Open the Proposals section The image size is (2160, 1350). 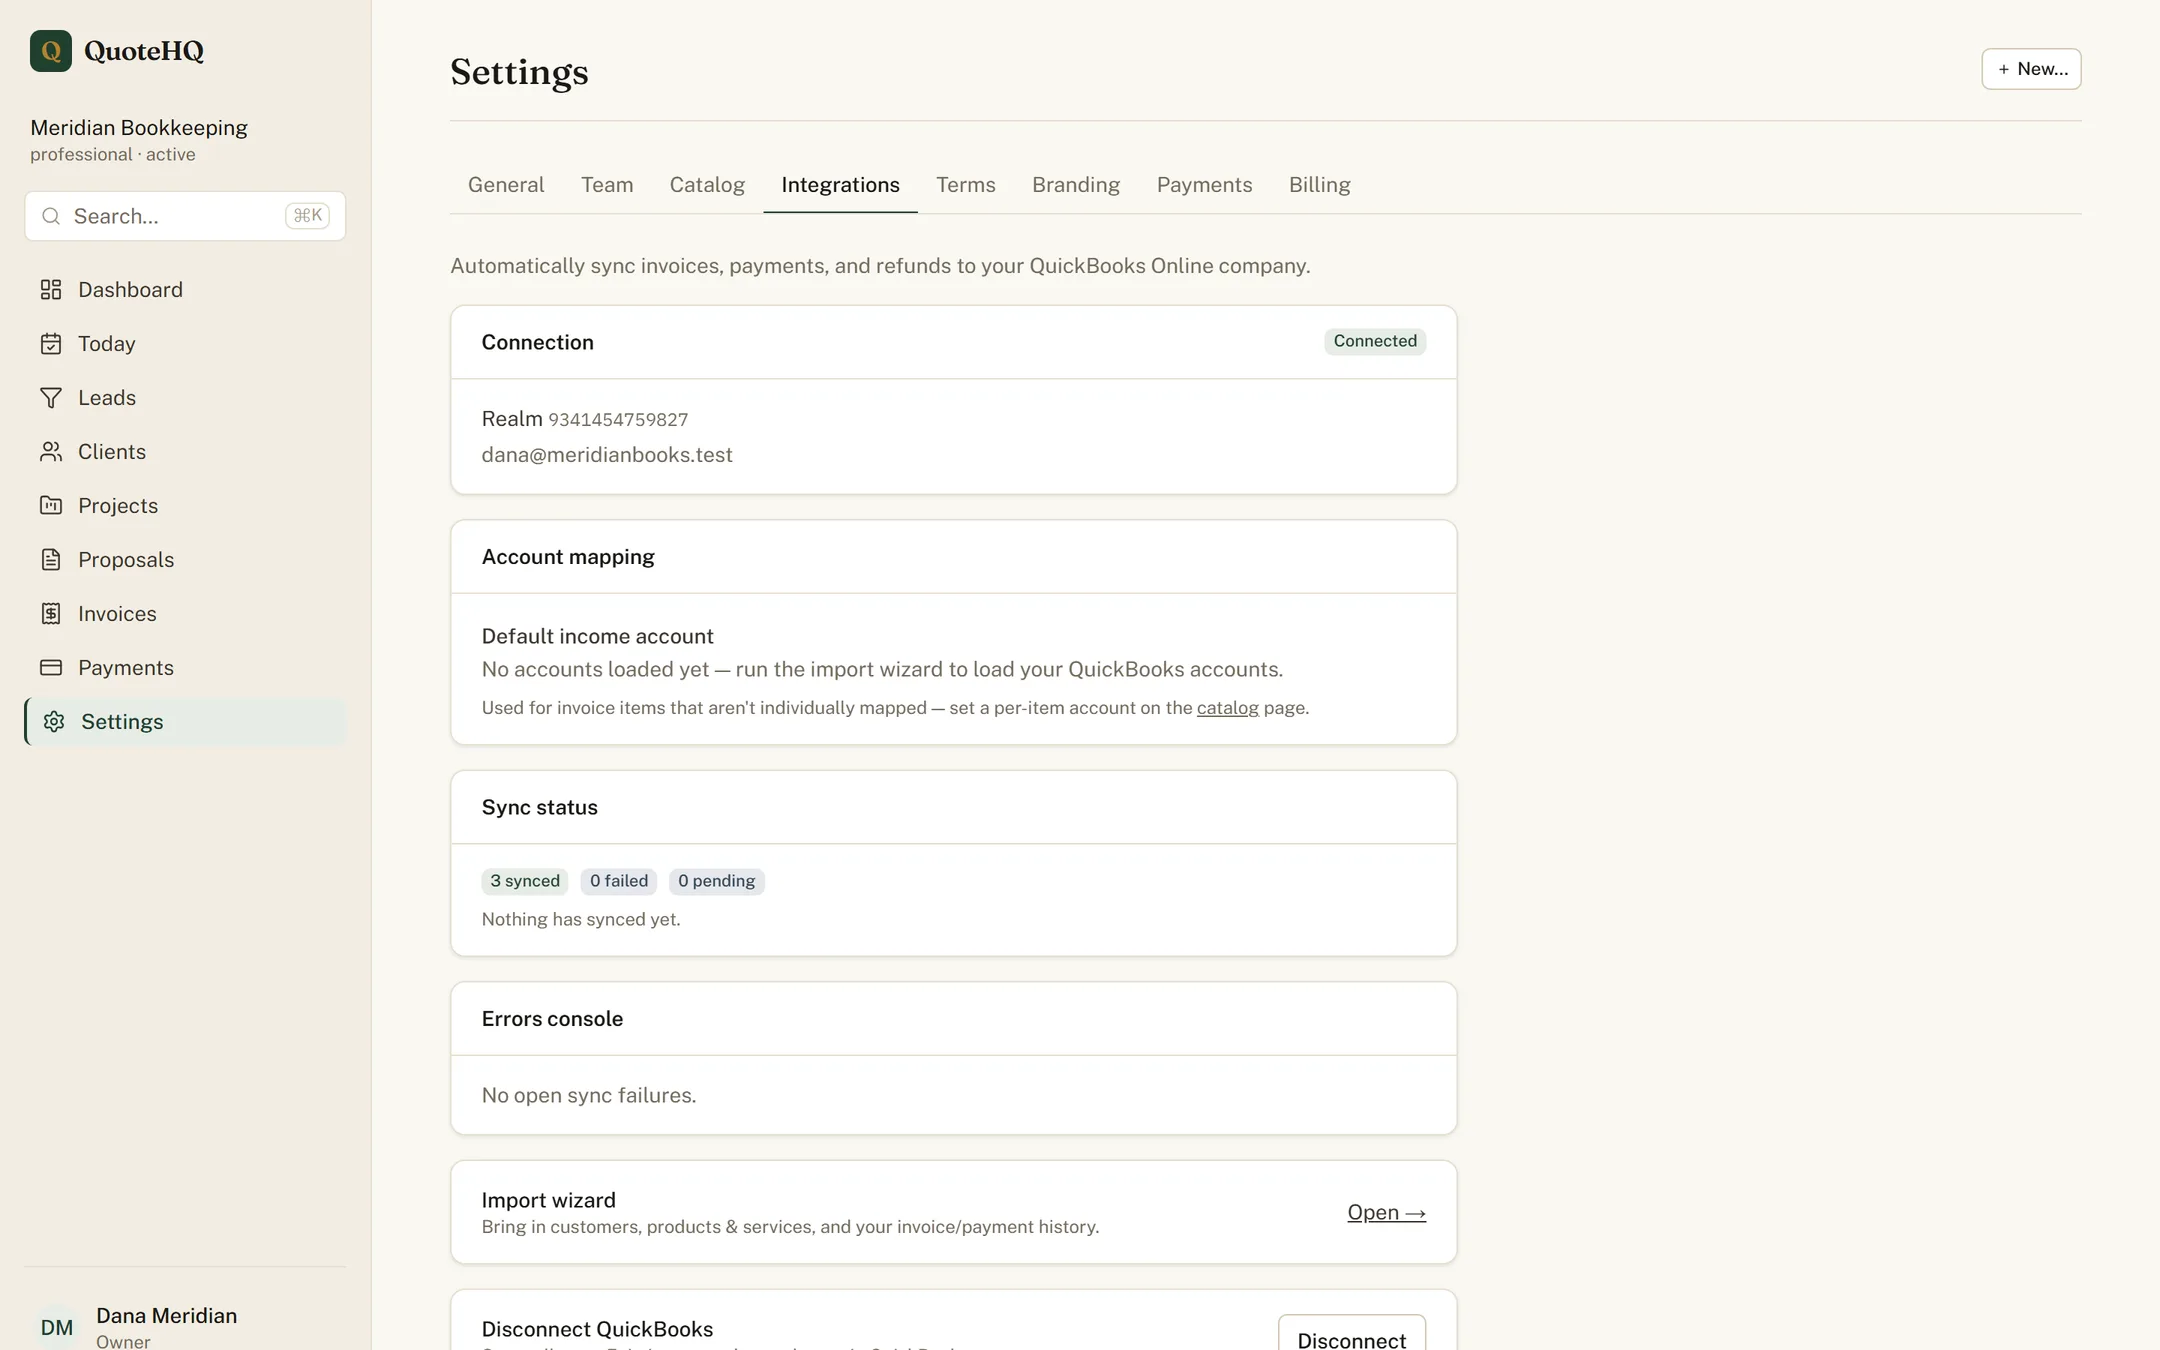(x=185, y=560)
